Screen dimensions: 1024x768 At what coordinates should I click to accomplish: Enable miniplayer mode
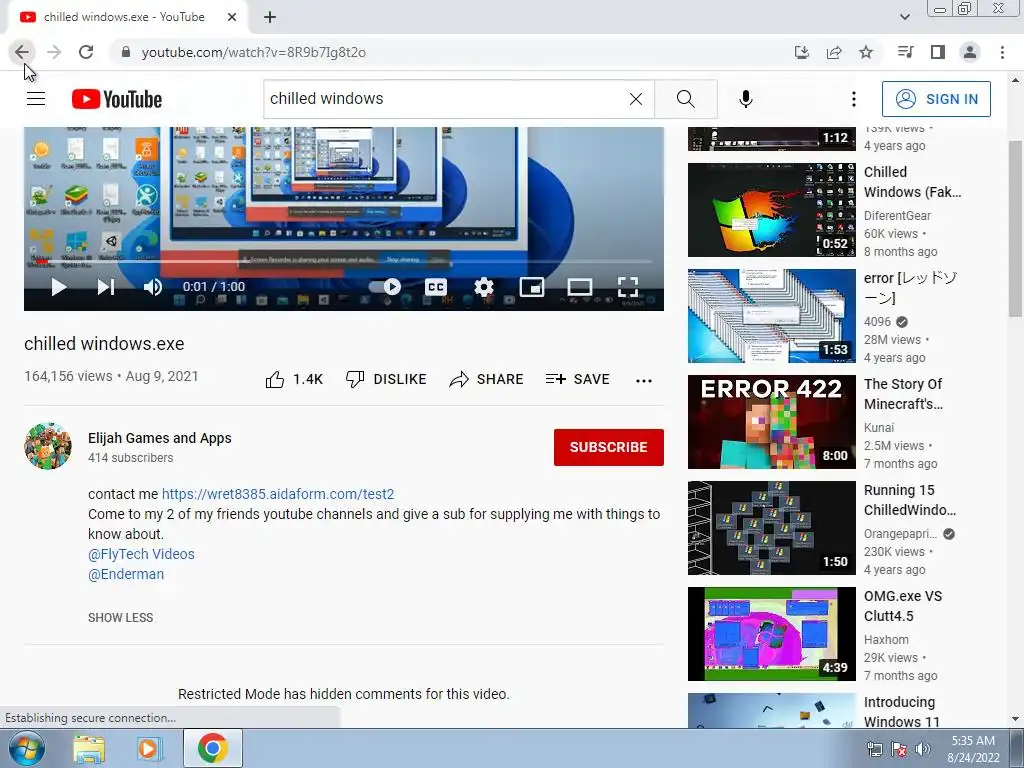click(532, 287)
